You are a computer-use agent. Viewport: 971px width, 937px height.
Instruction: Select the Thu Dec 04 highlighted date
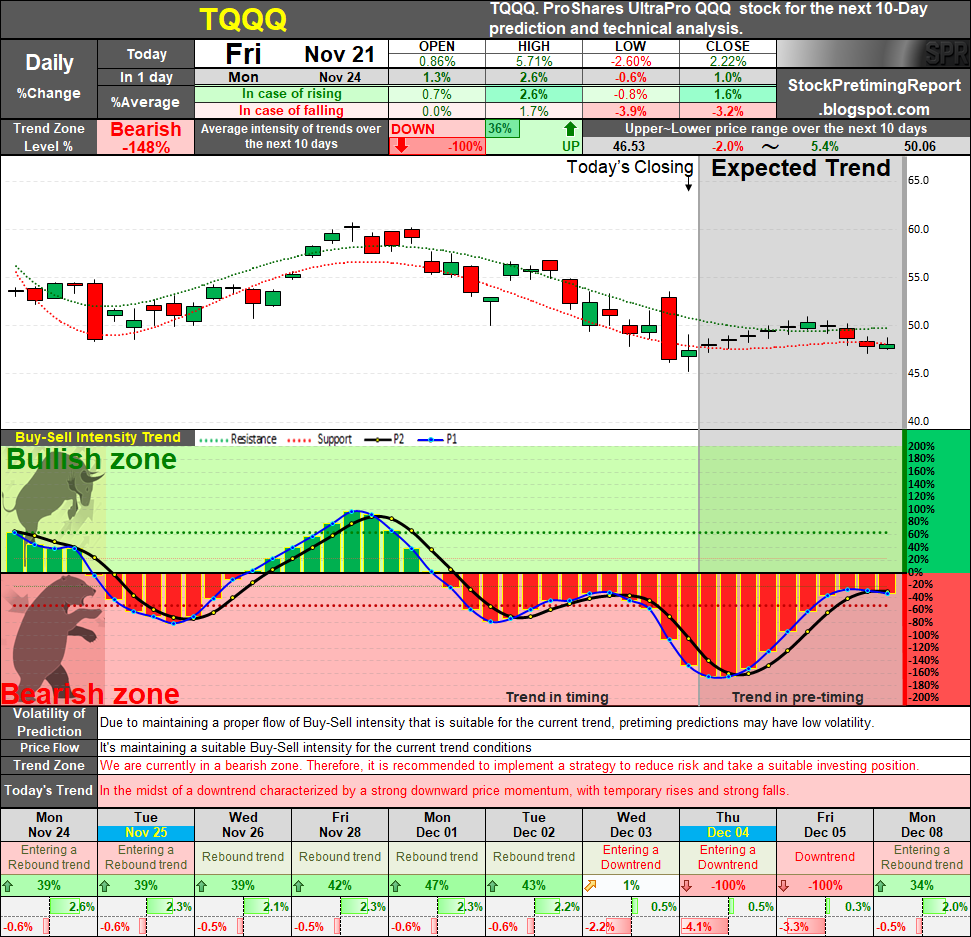(x=728, y=832)
